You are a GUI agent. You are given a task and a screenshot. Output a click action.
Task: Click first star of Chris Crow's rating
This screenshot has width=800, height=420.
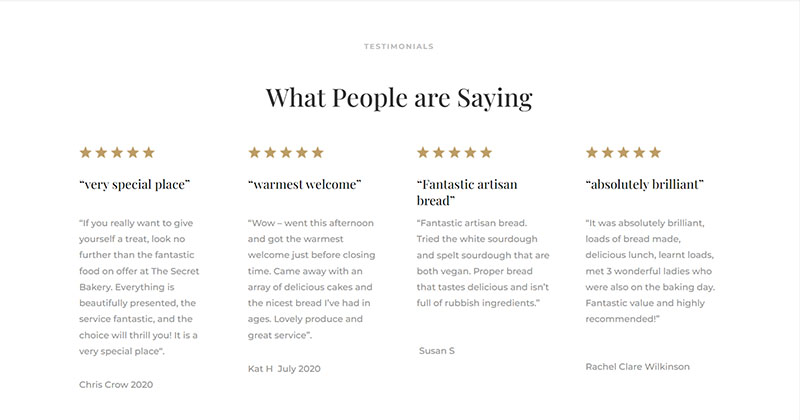(x=86, y=153)
